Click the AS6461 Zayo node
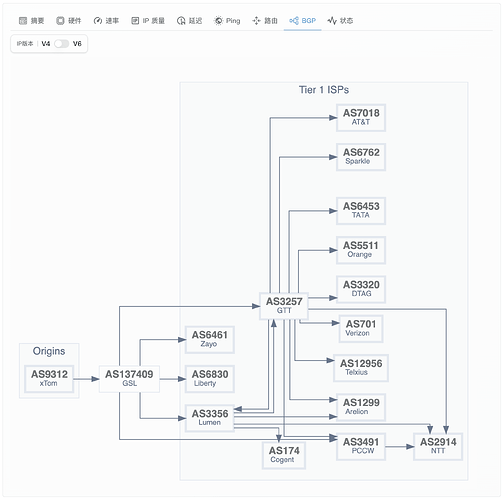The width and height of the screenshot is (504, 500). click(x=210, y=339)
